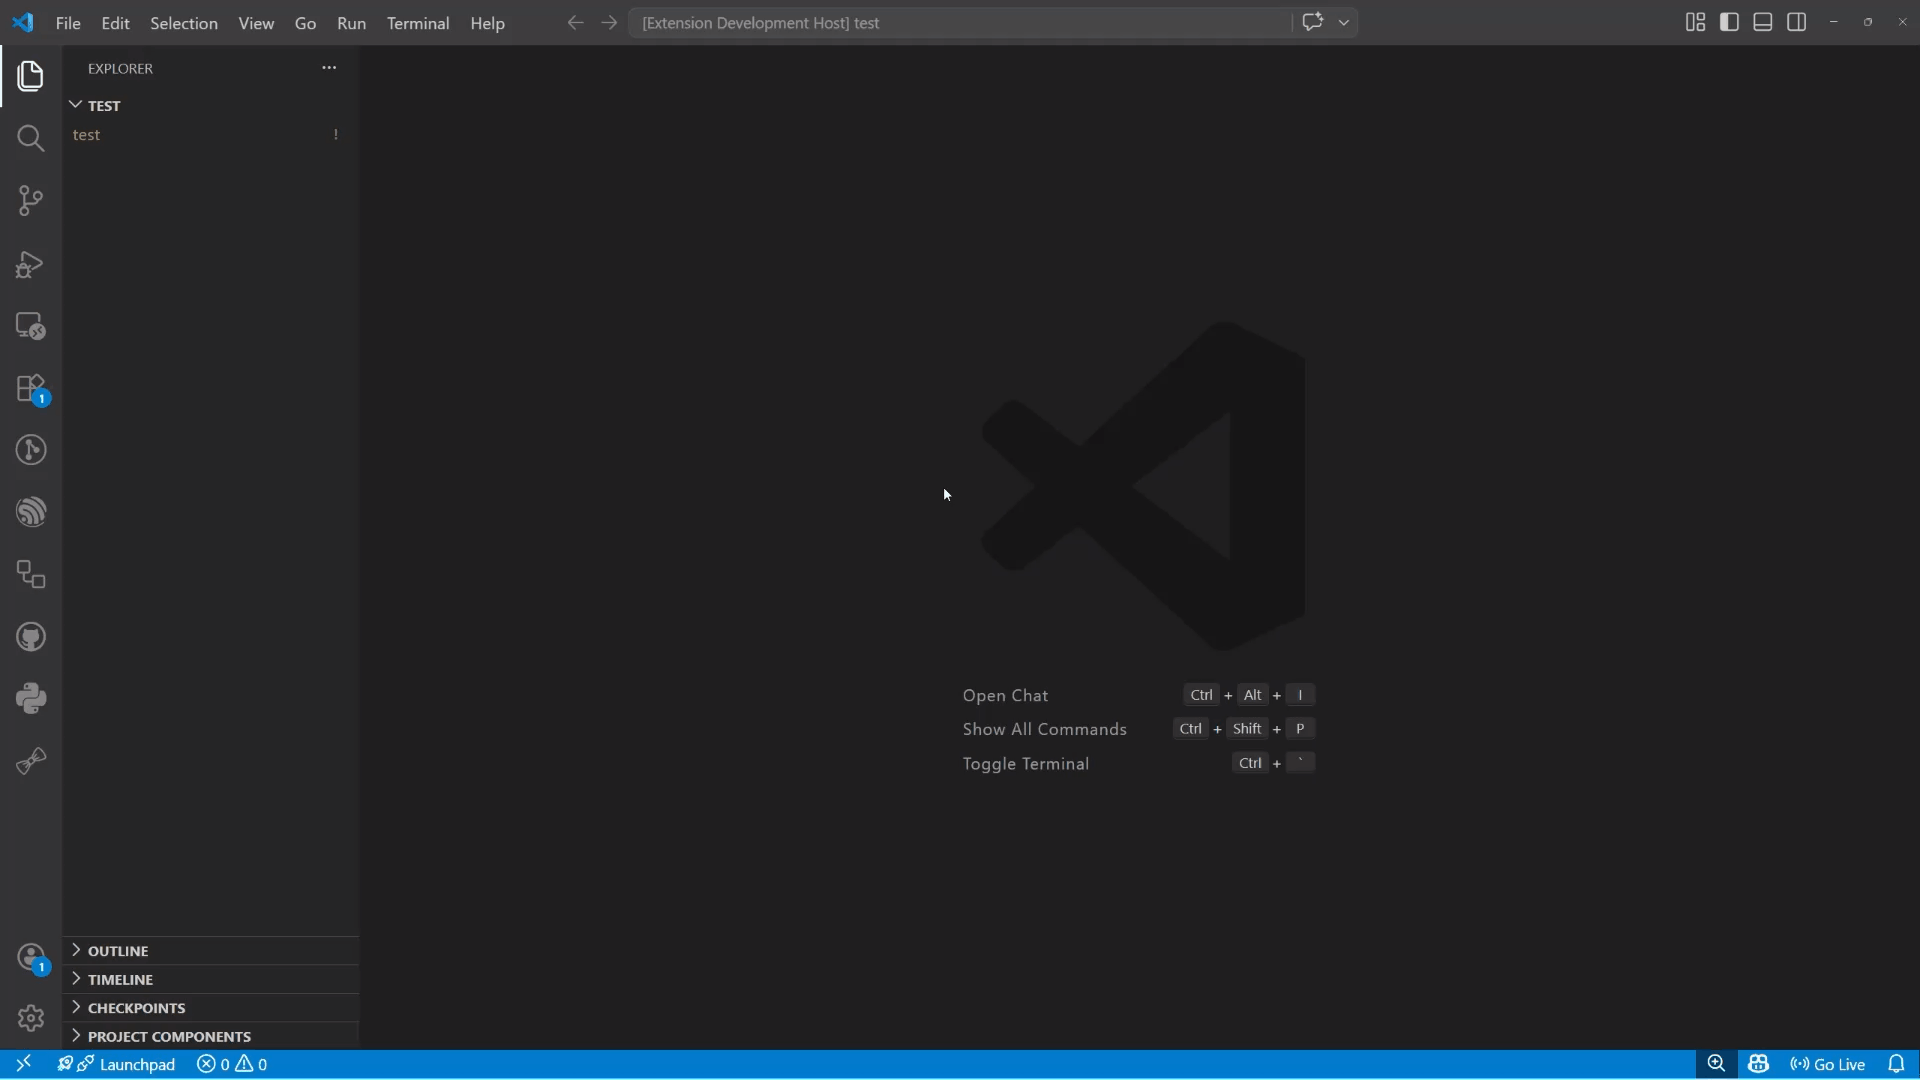This screenshot has width=1920, height=1080.
Task: Select the test file in Explorer
Action: tap(211, 135)
